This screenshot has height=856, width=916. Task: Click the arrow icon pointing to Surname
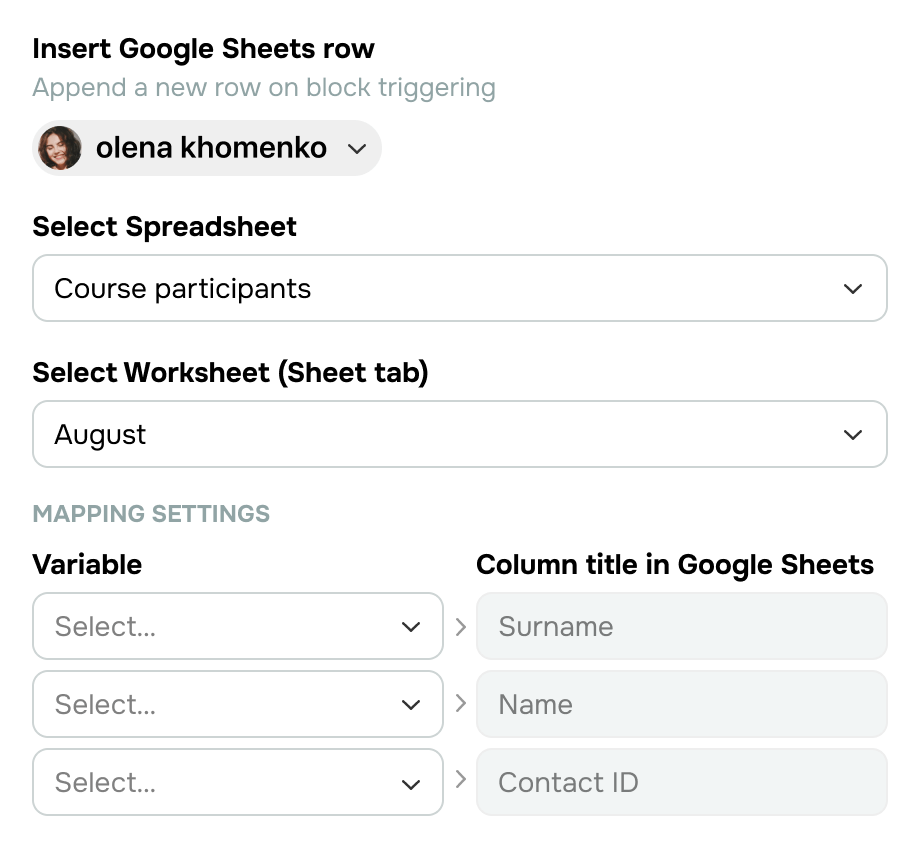460,626
